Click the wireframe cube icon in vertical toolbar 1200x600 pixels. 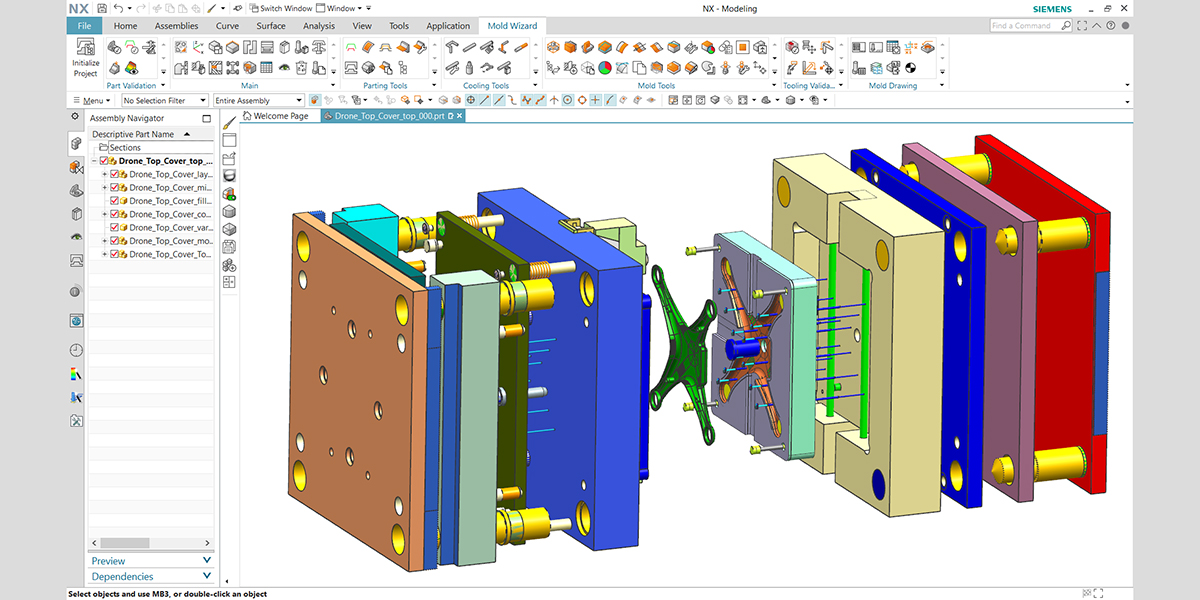point(229,229)
